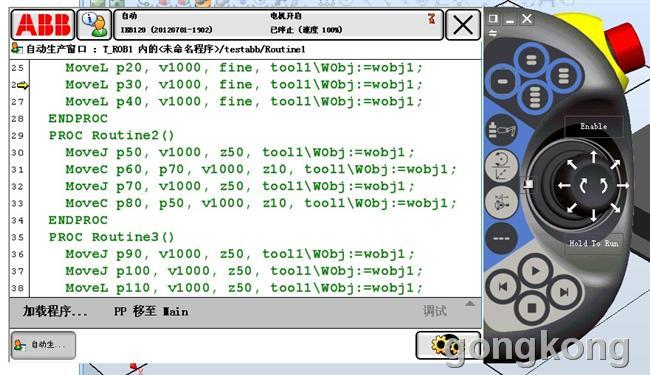This screenshot has width=650, height=375.
Task: Toggle increment mode button
Action: (502, 238)
